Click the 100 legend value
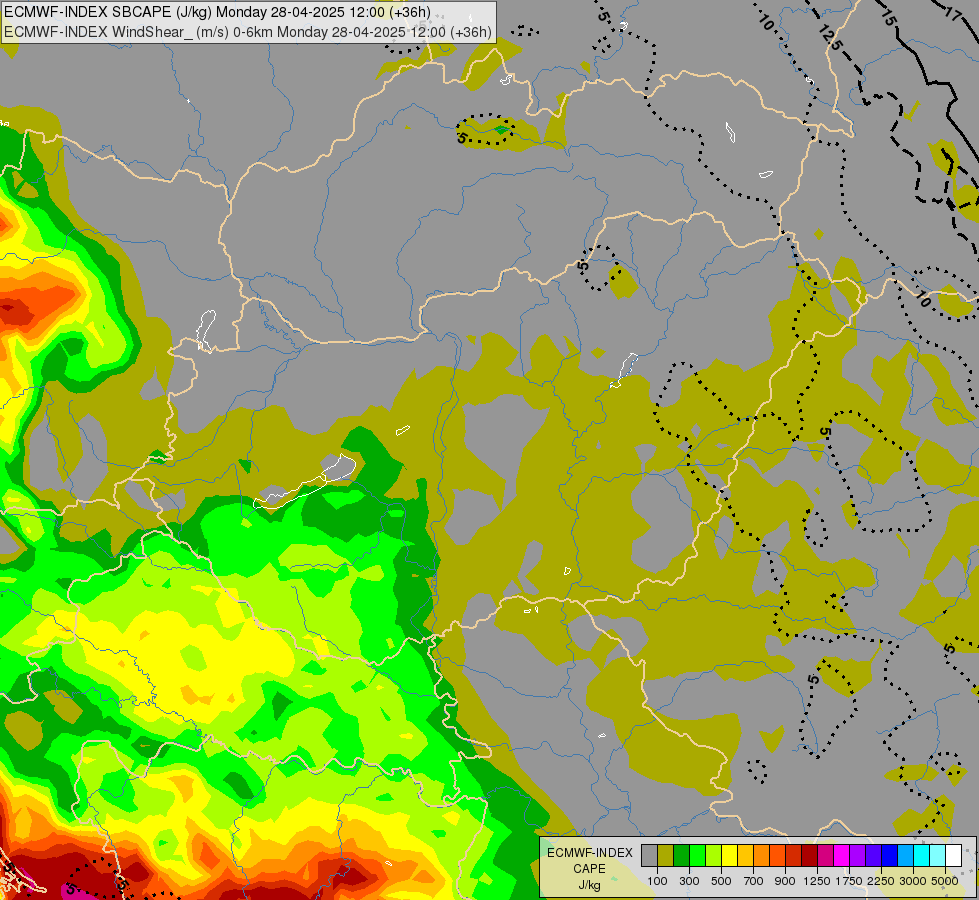979x900 pixels. pos(657,881)
